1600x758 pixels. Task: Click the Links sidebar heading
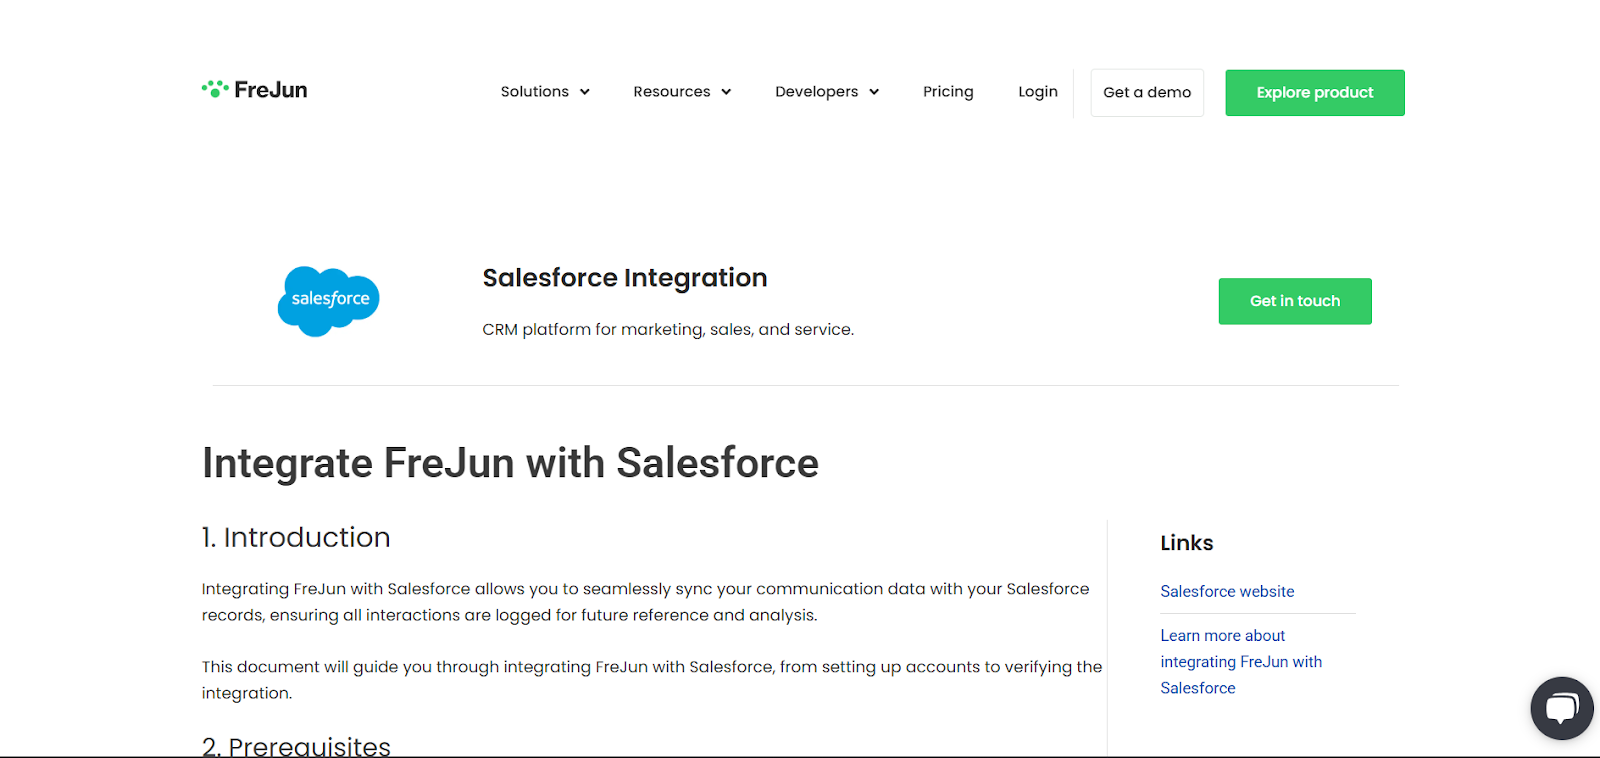[1186, 543]
